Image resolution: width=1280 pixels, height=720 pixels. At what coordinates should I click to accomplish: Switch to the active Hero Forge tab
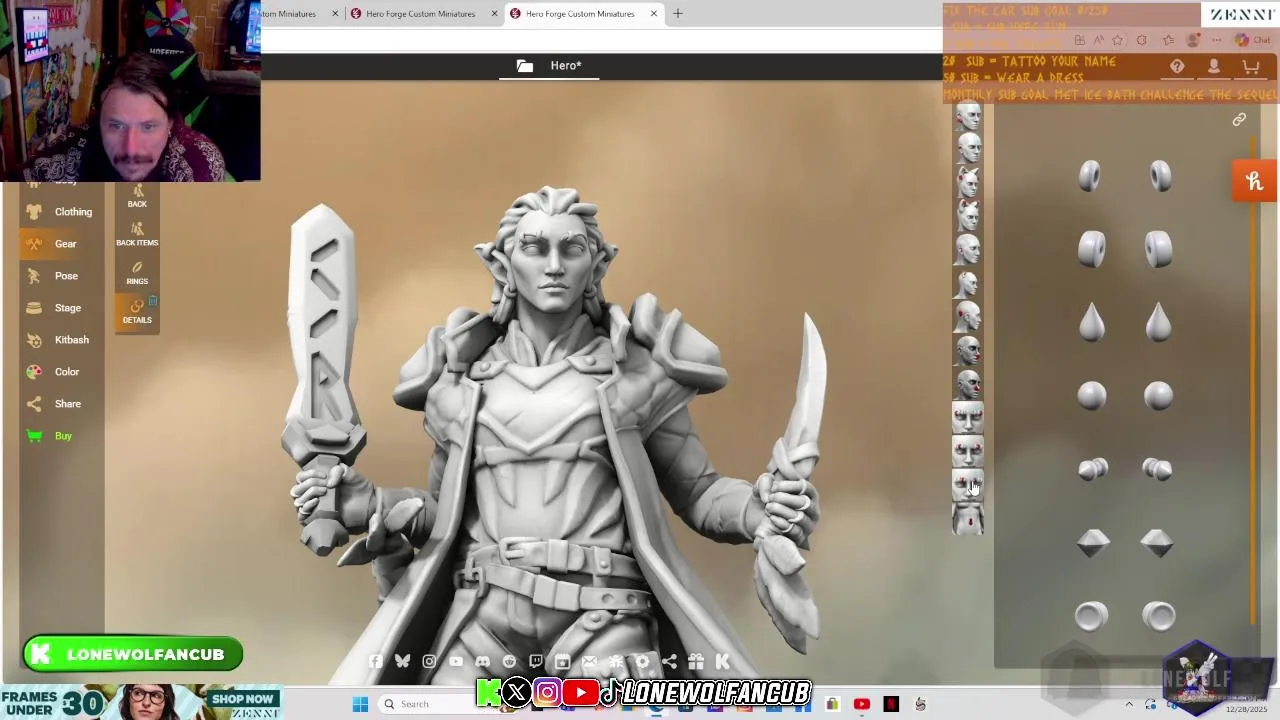click(582, 14)
